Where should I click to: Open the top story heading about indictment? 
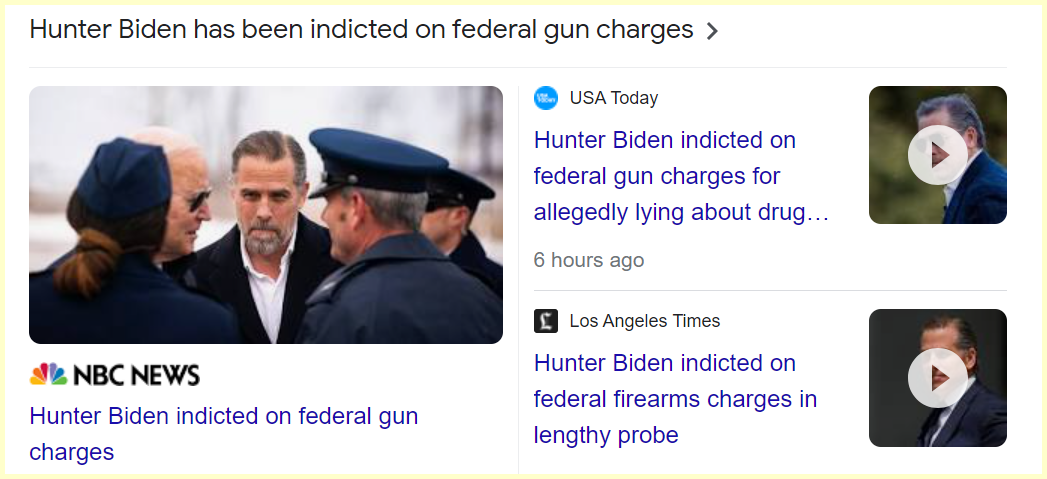tap(360, 30)
